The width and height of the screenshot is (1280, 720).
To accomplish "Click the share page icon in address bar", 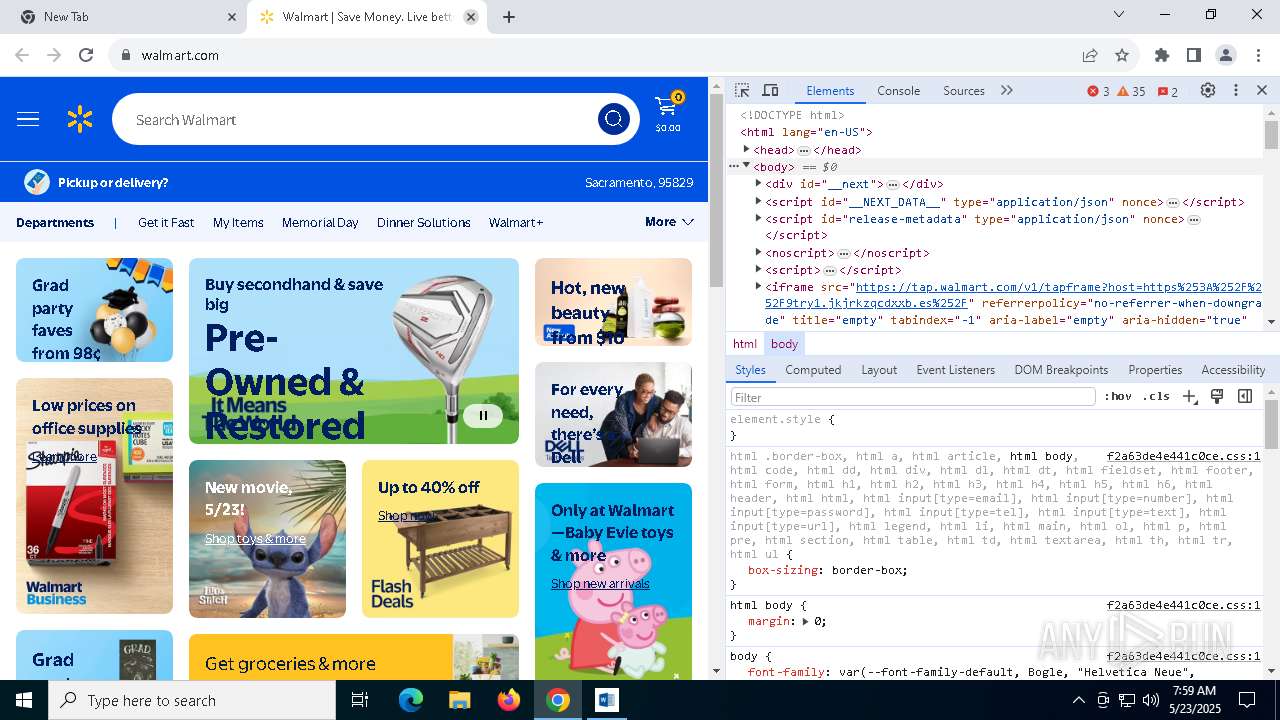I will (1090, 55).
